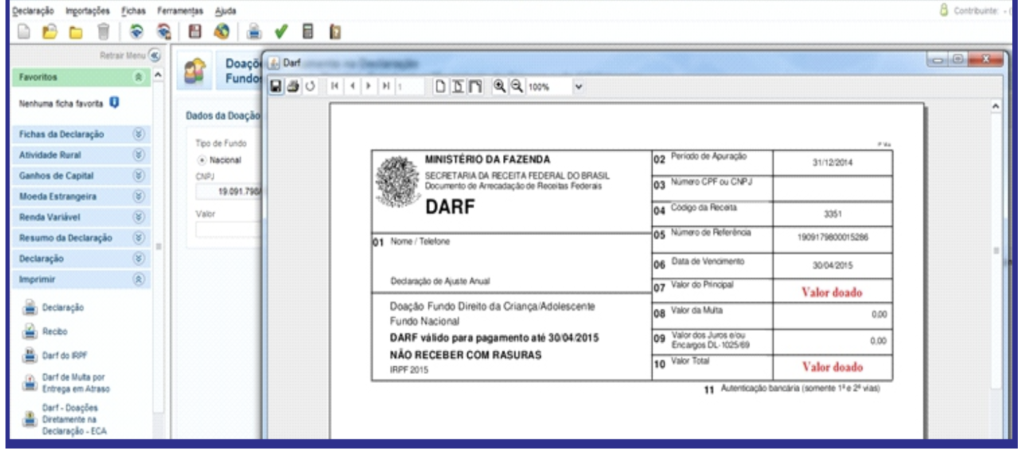This screenshot has width=1024, height=454.
Task: Go to next page in Darf viewer
Action: 369,86
